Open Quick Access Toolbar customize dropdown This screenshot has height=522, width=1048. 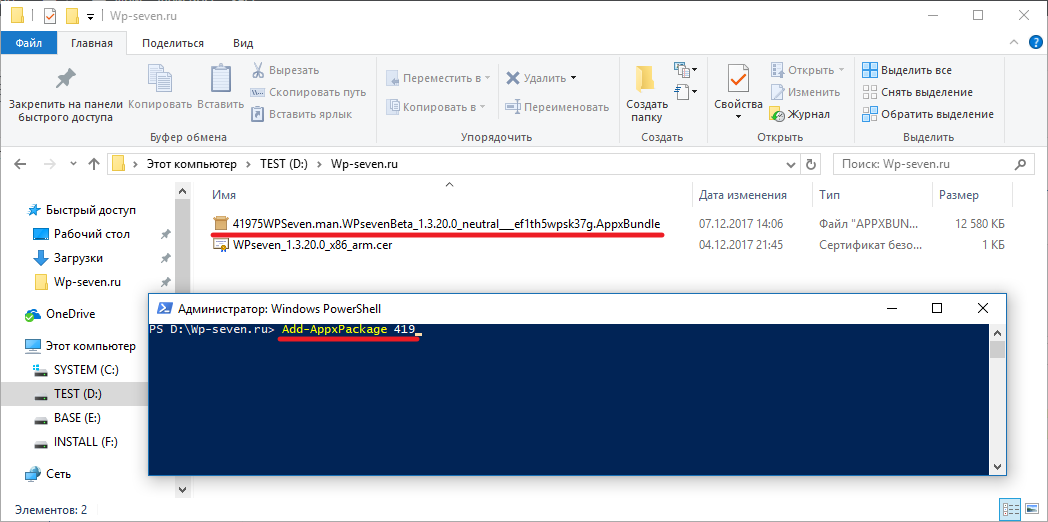click(x=91, y=15)
